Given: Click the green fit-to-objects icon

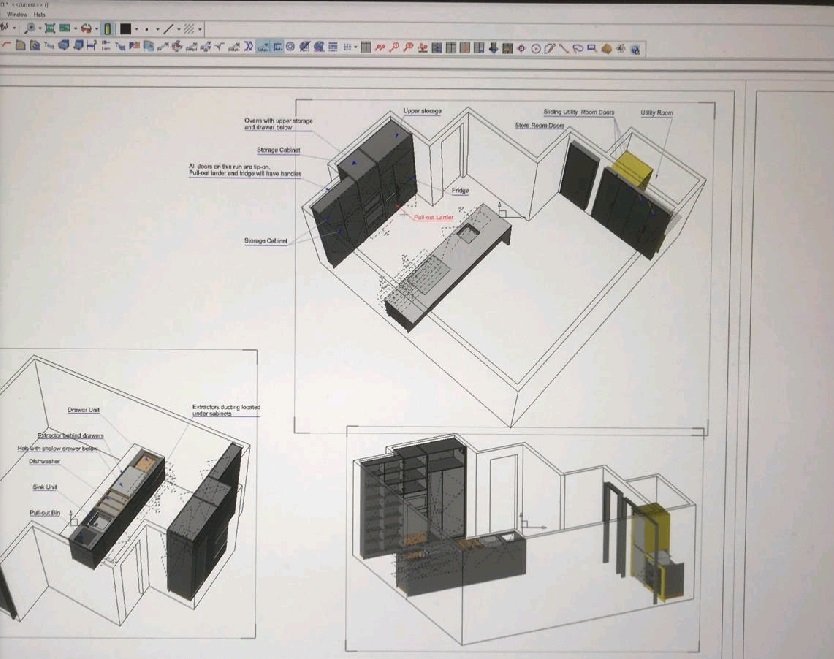Looking at the screenshot, I should 50,28.
